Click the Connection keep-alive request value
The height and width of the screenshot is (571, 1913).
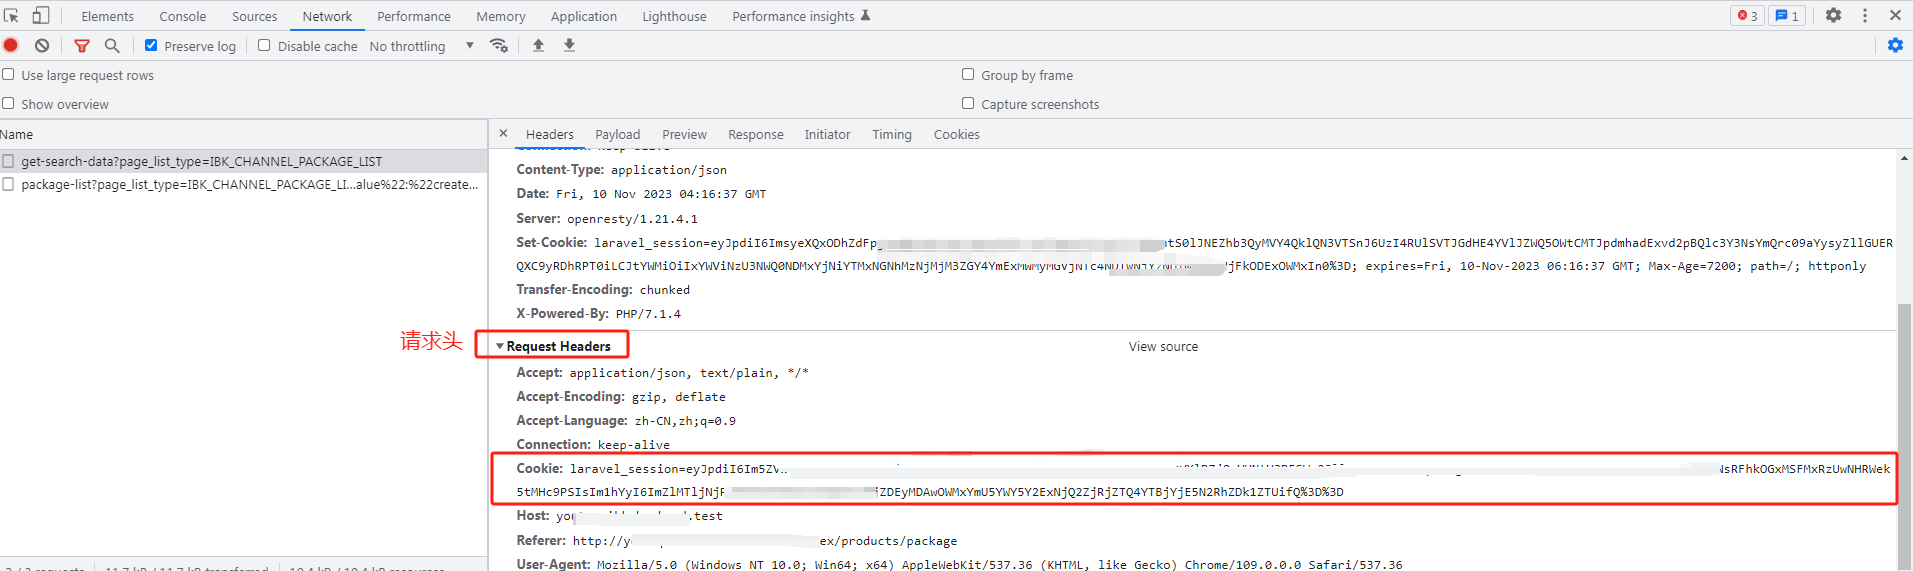634,445
